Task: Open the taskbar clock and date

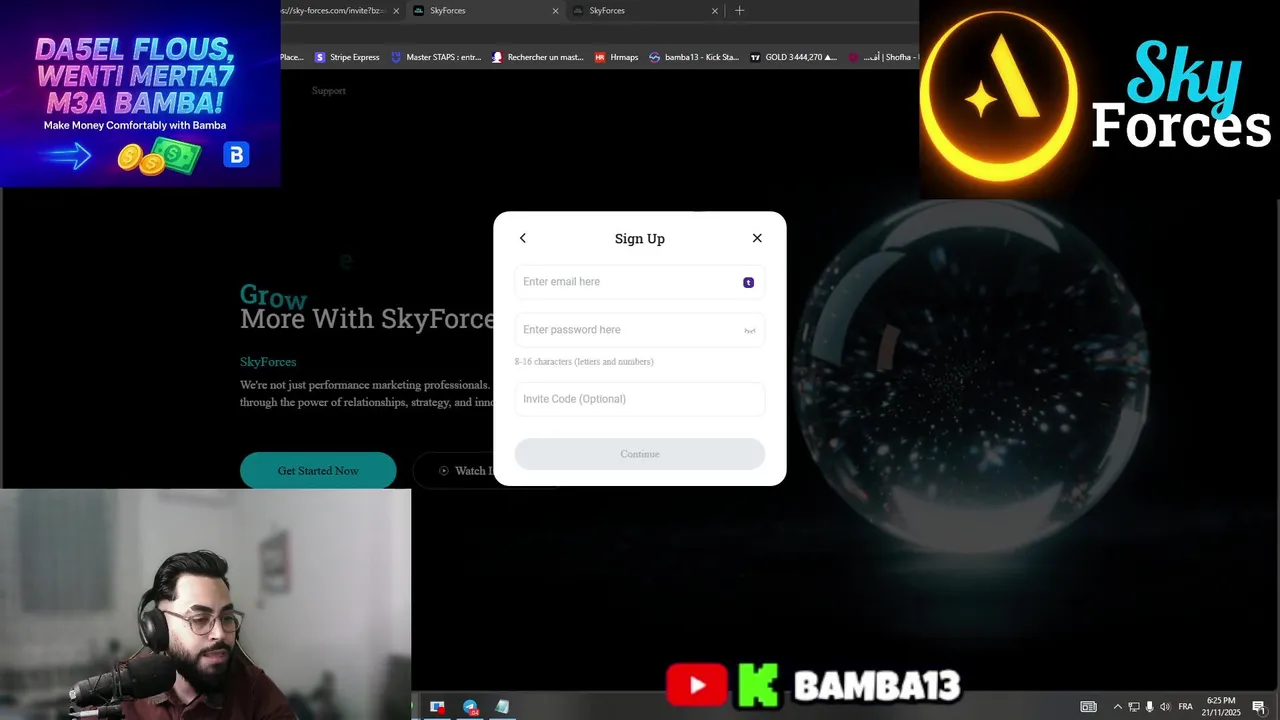Action: (1222, 706)
